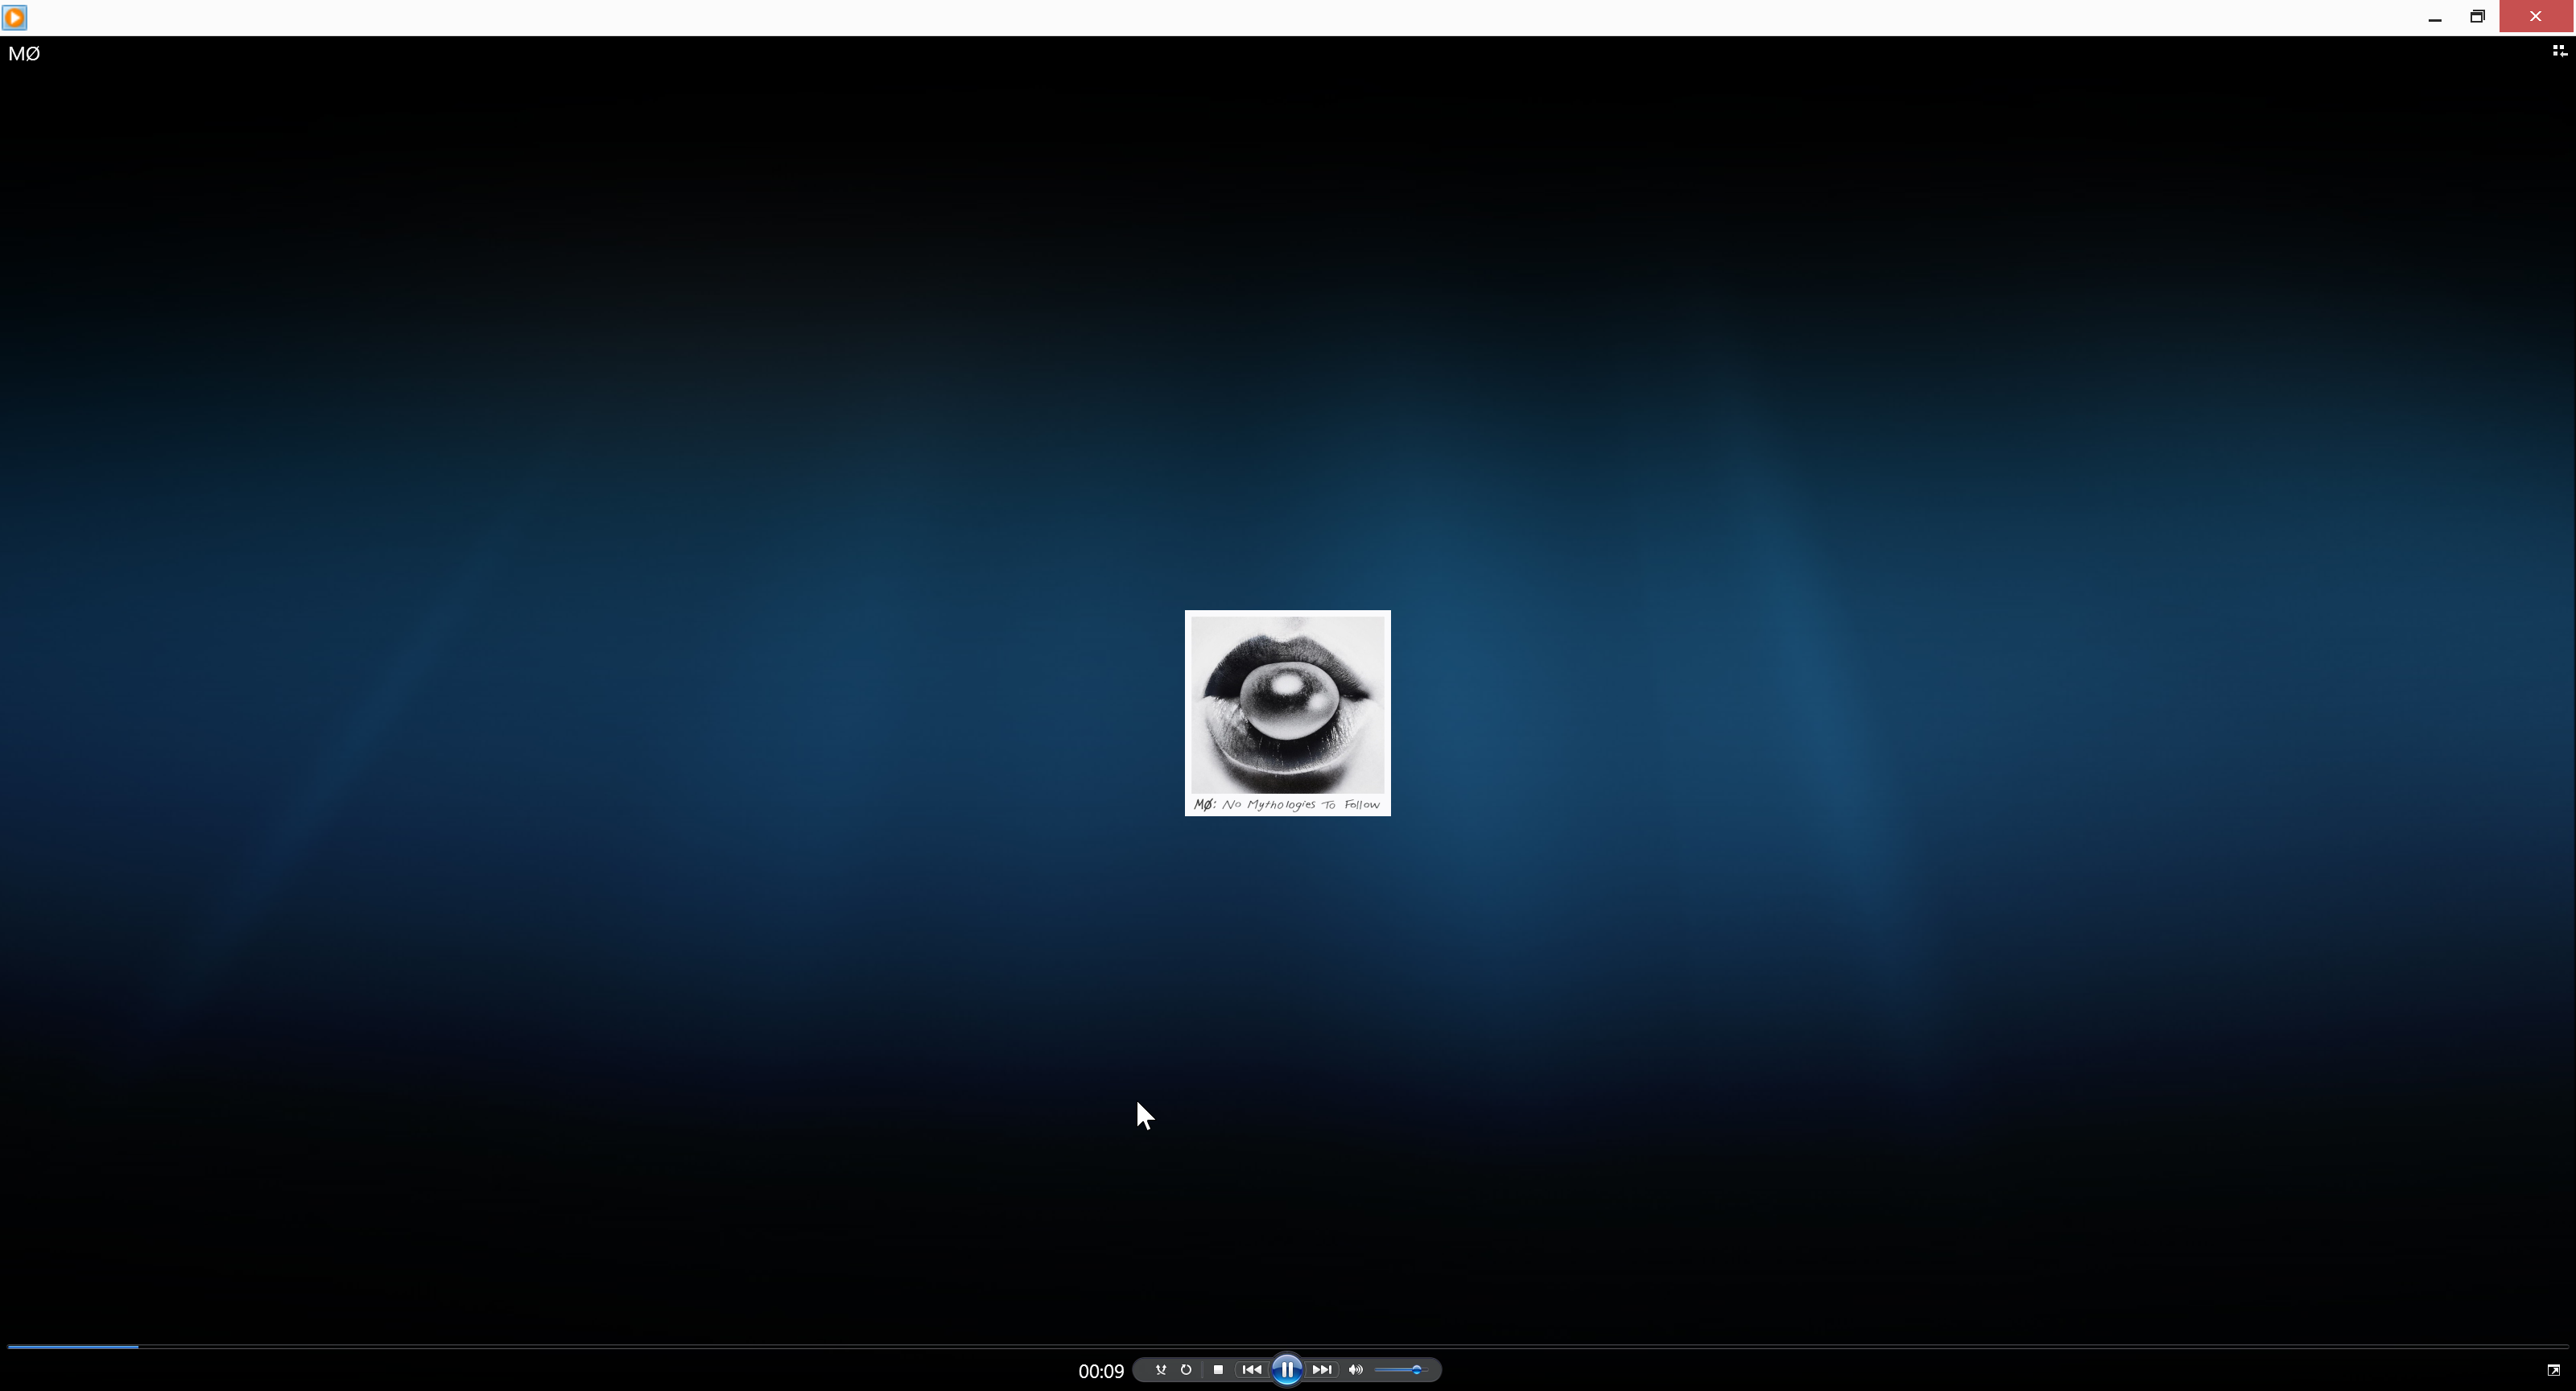Viewport: 2576px width, 1391px height.
Task: View full screen using bottom-right icon
Action: 2553,1370
